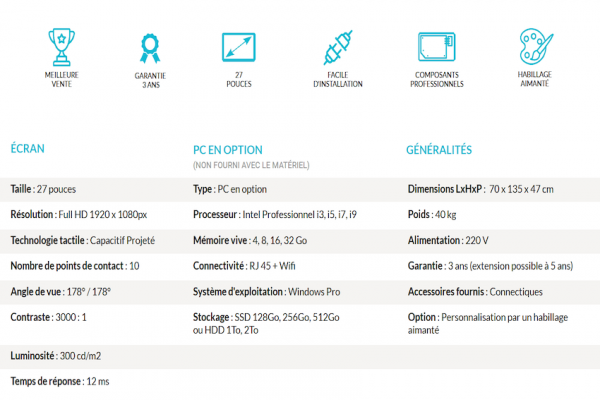Select 'Système d'exploitation : Windows Pro'

(267, 292)
